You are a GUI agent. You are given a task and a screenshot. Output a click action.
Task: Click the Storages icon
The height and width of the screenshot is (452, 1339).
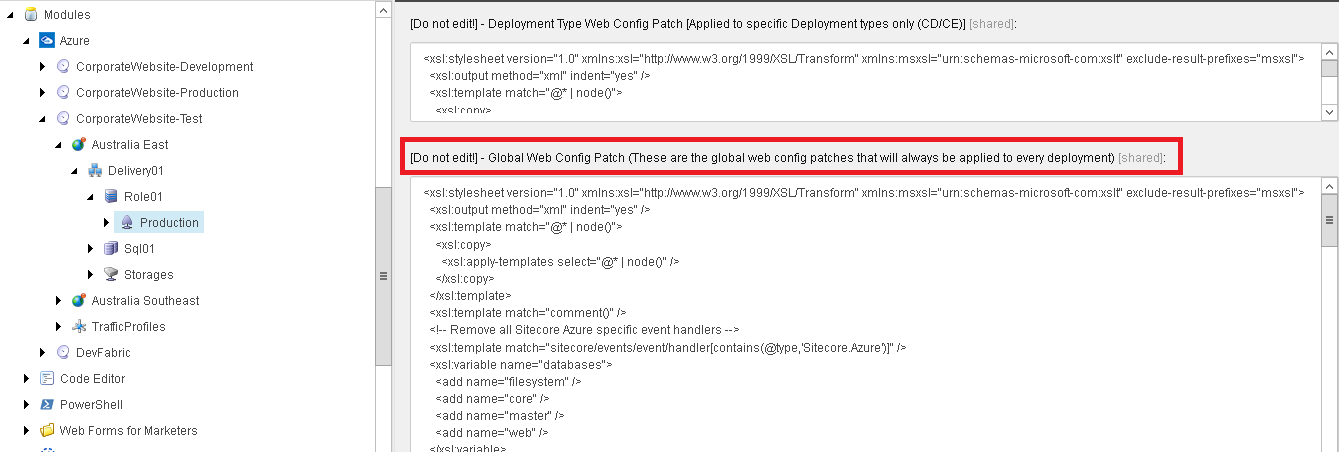pos(111,275)
